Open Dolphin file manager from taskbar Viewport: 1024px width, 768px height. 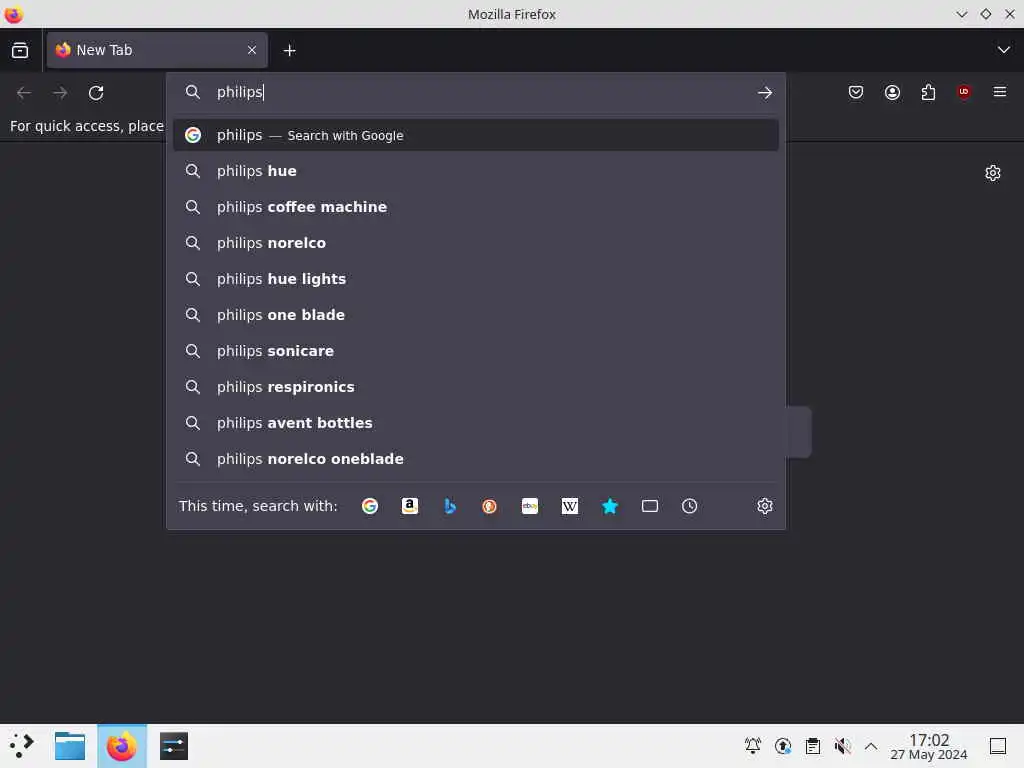[x=70, y=746]
